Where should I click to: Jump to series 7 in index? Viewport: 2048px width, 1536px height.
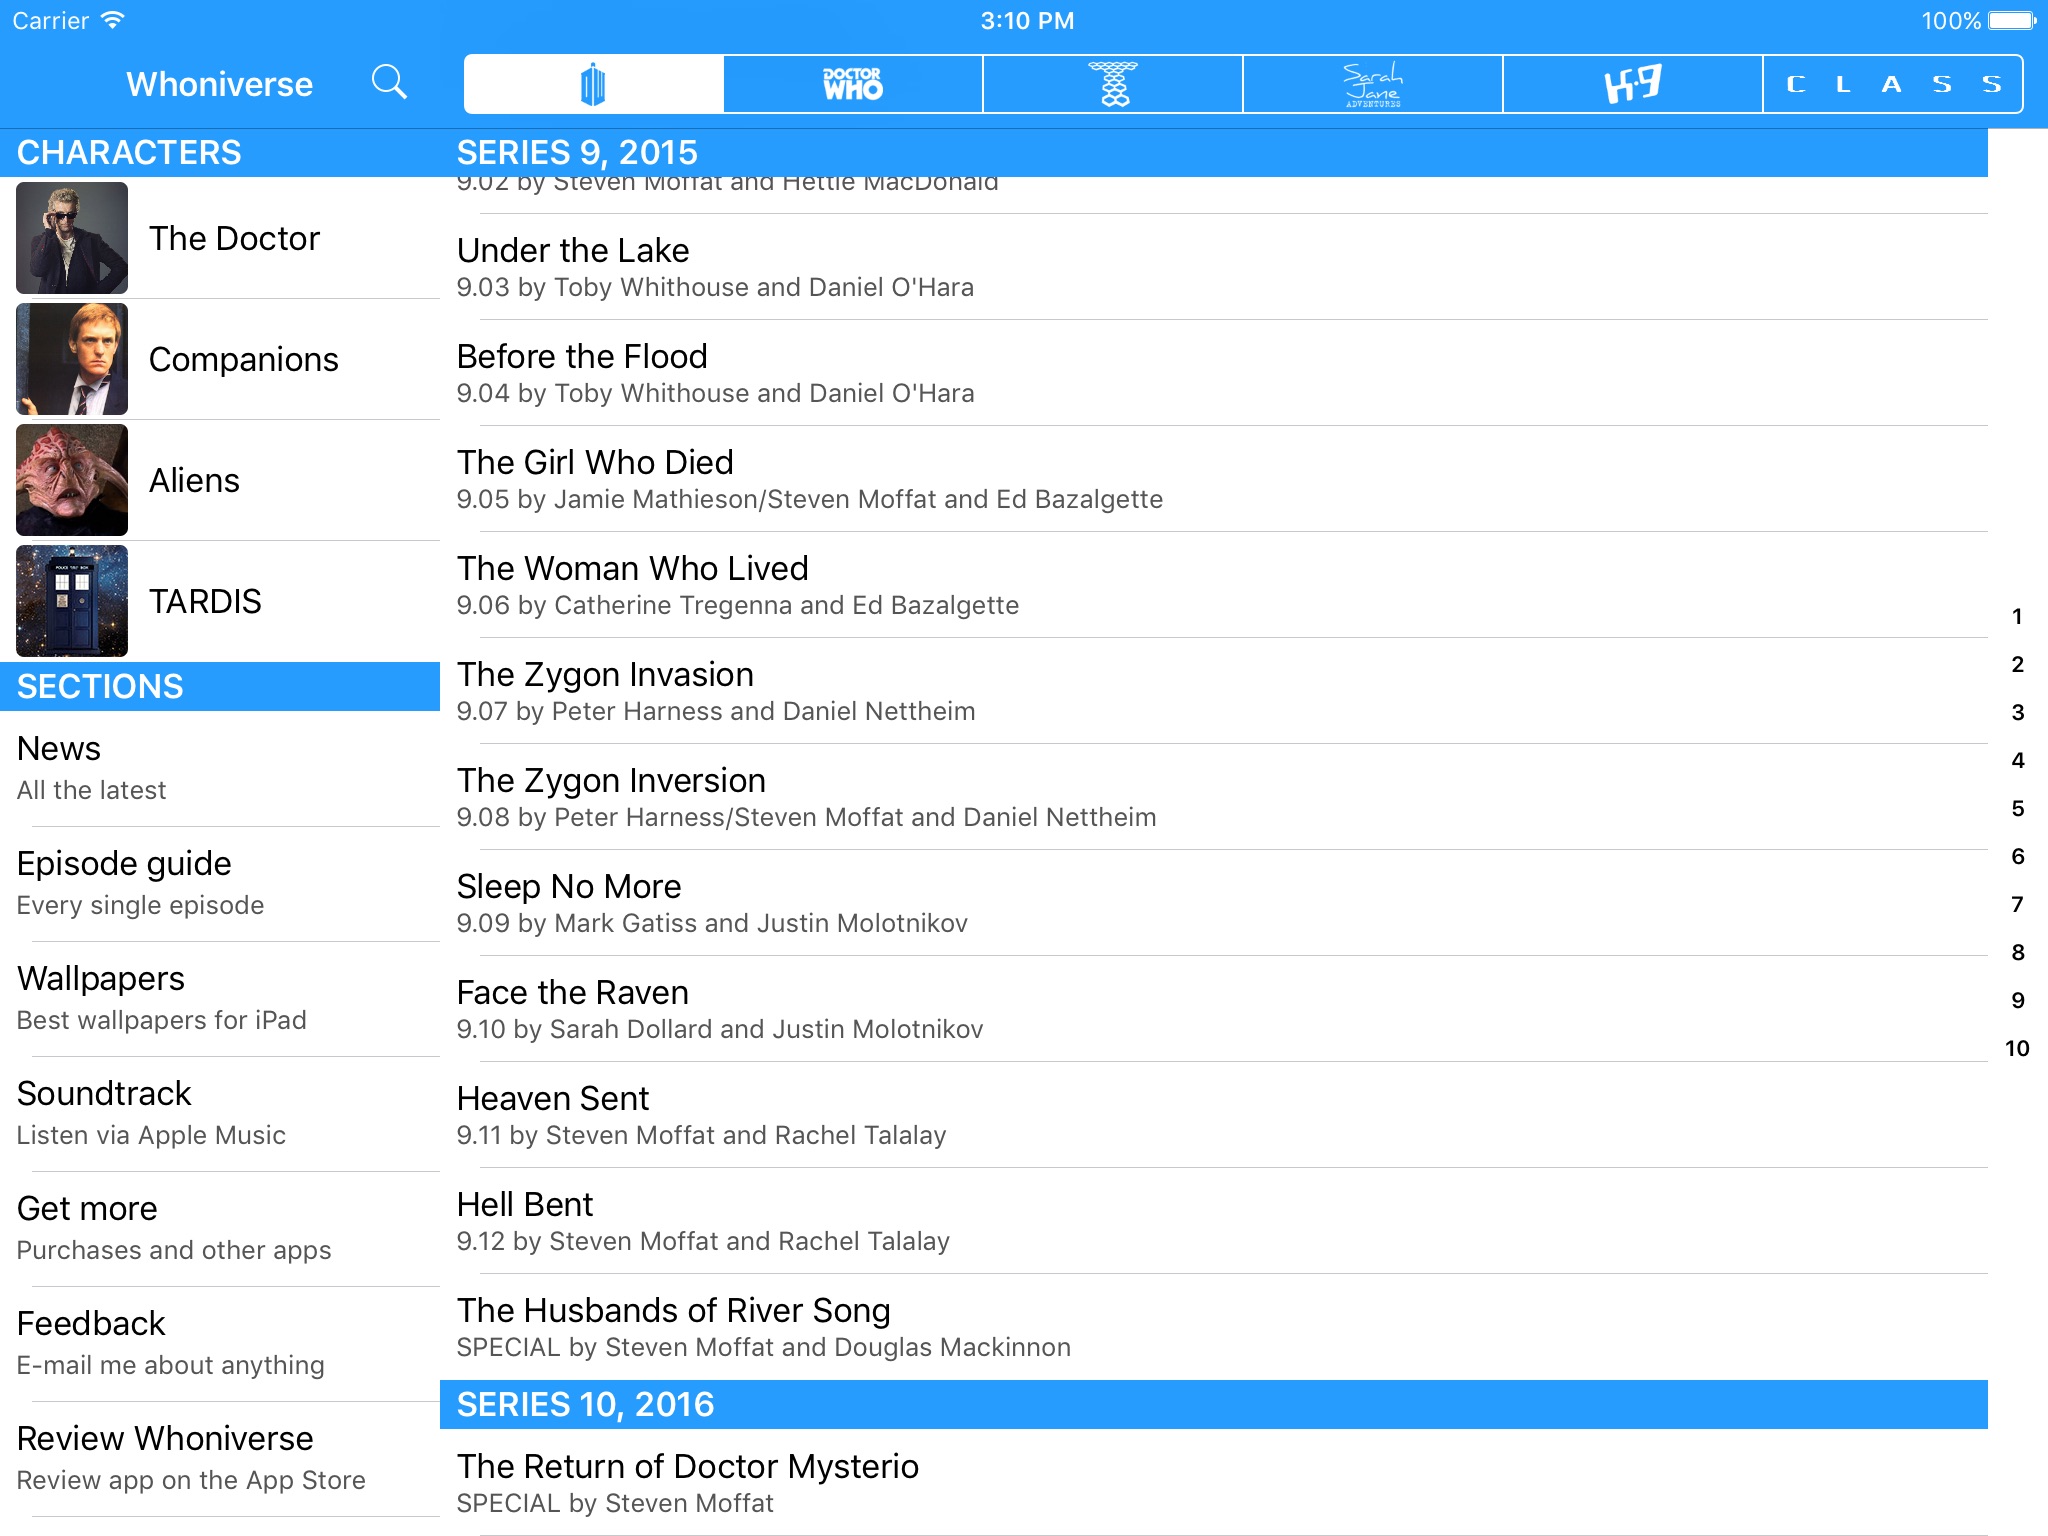click(2017, 905)
